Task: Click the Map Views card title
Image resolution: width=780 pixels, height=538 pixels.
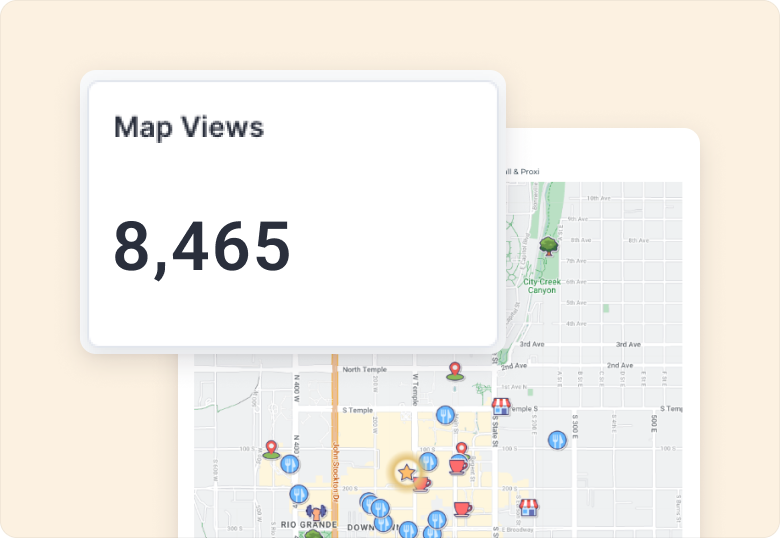Action: click(x=189, y=127)
